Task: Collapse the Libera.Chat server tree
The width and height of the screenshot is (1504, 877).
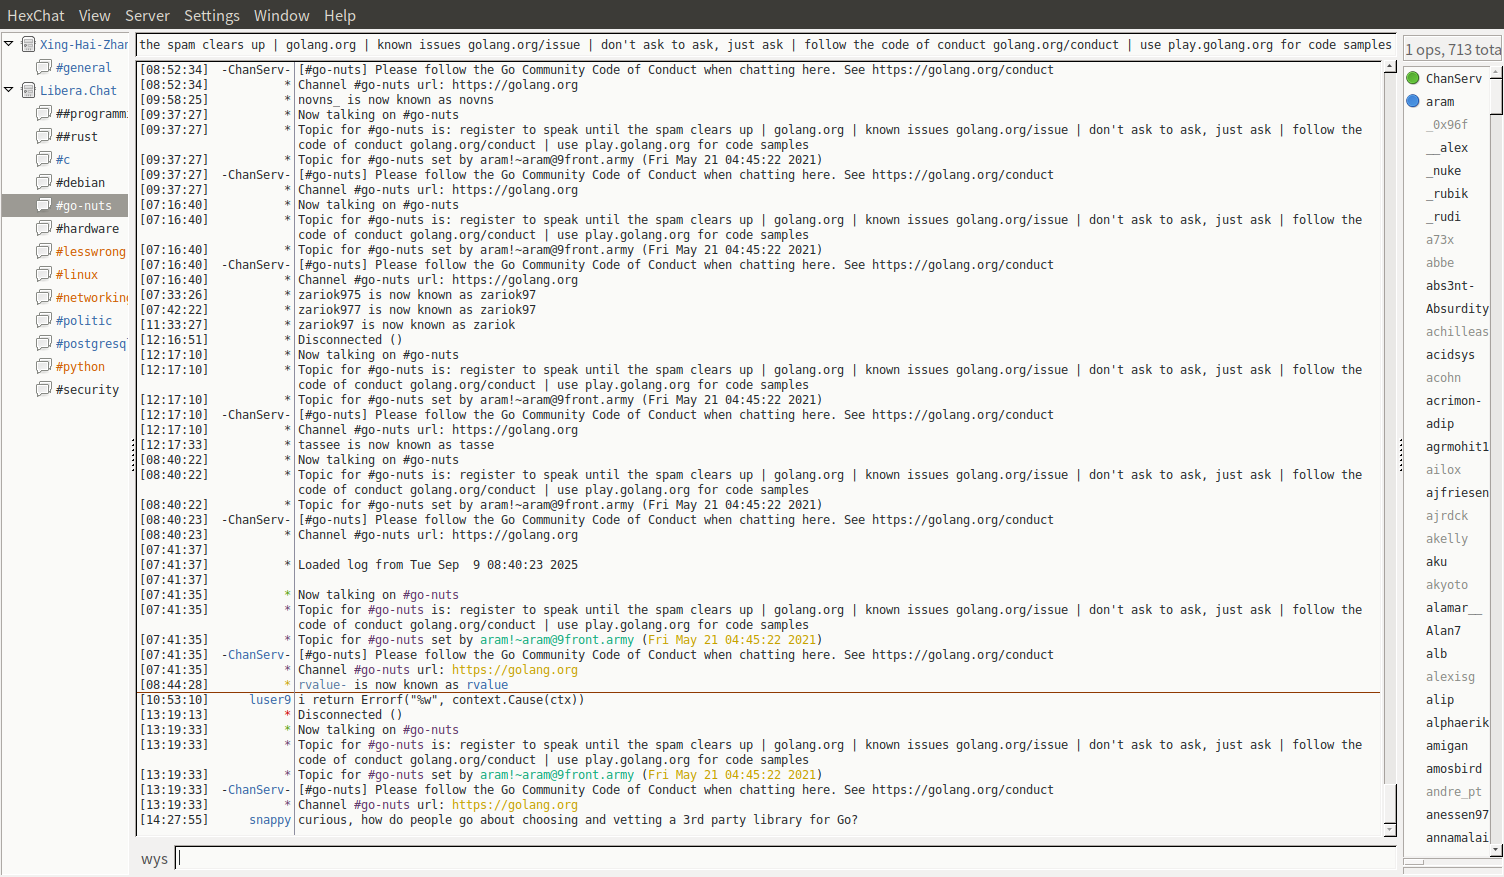Action: 9,90
